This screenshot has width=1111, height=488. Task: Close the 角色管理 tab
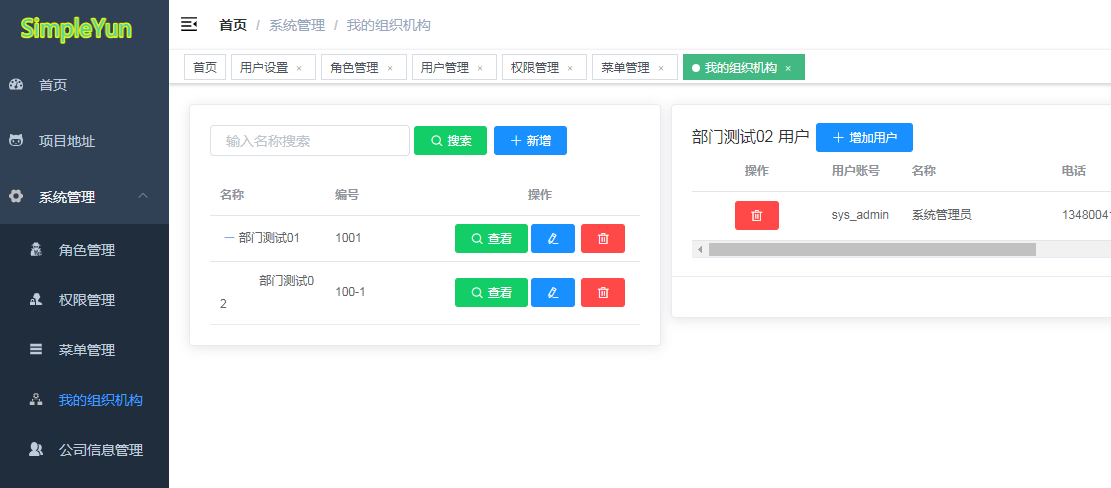(390, 68)
